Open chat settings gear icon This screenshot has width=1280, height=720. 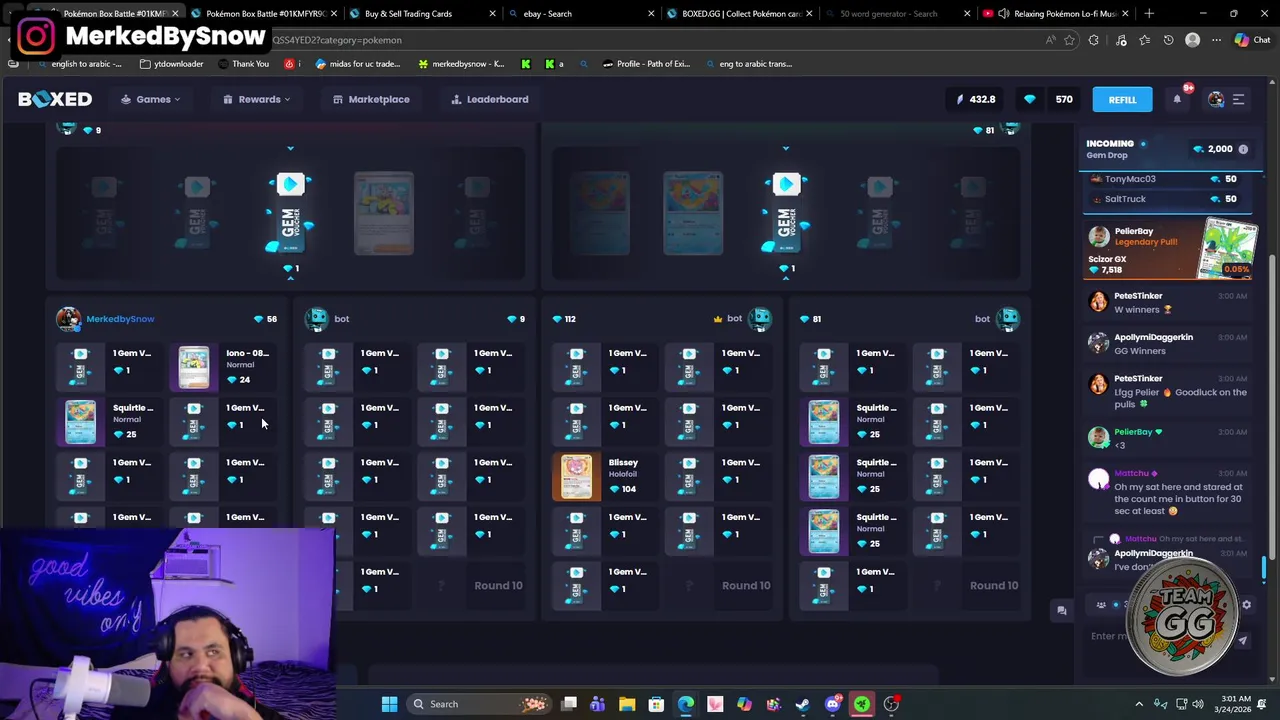1246,605
